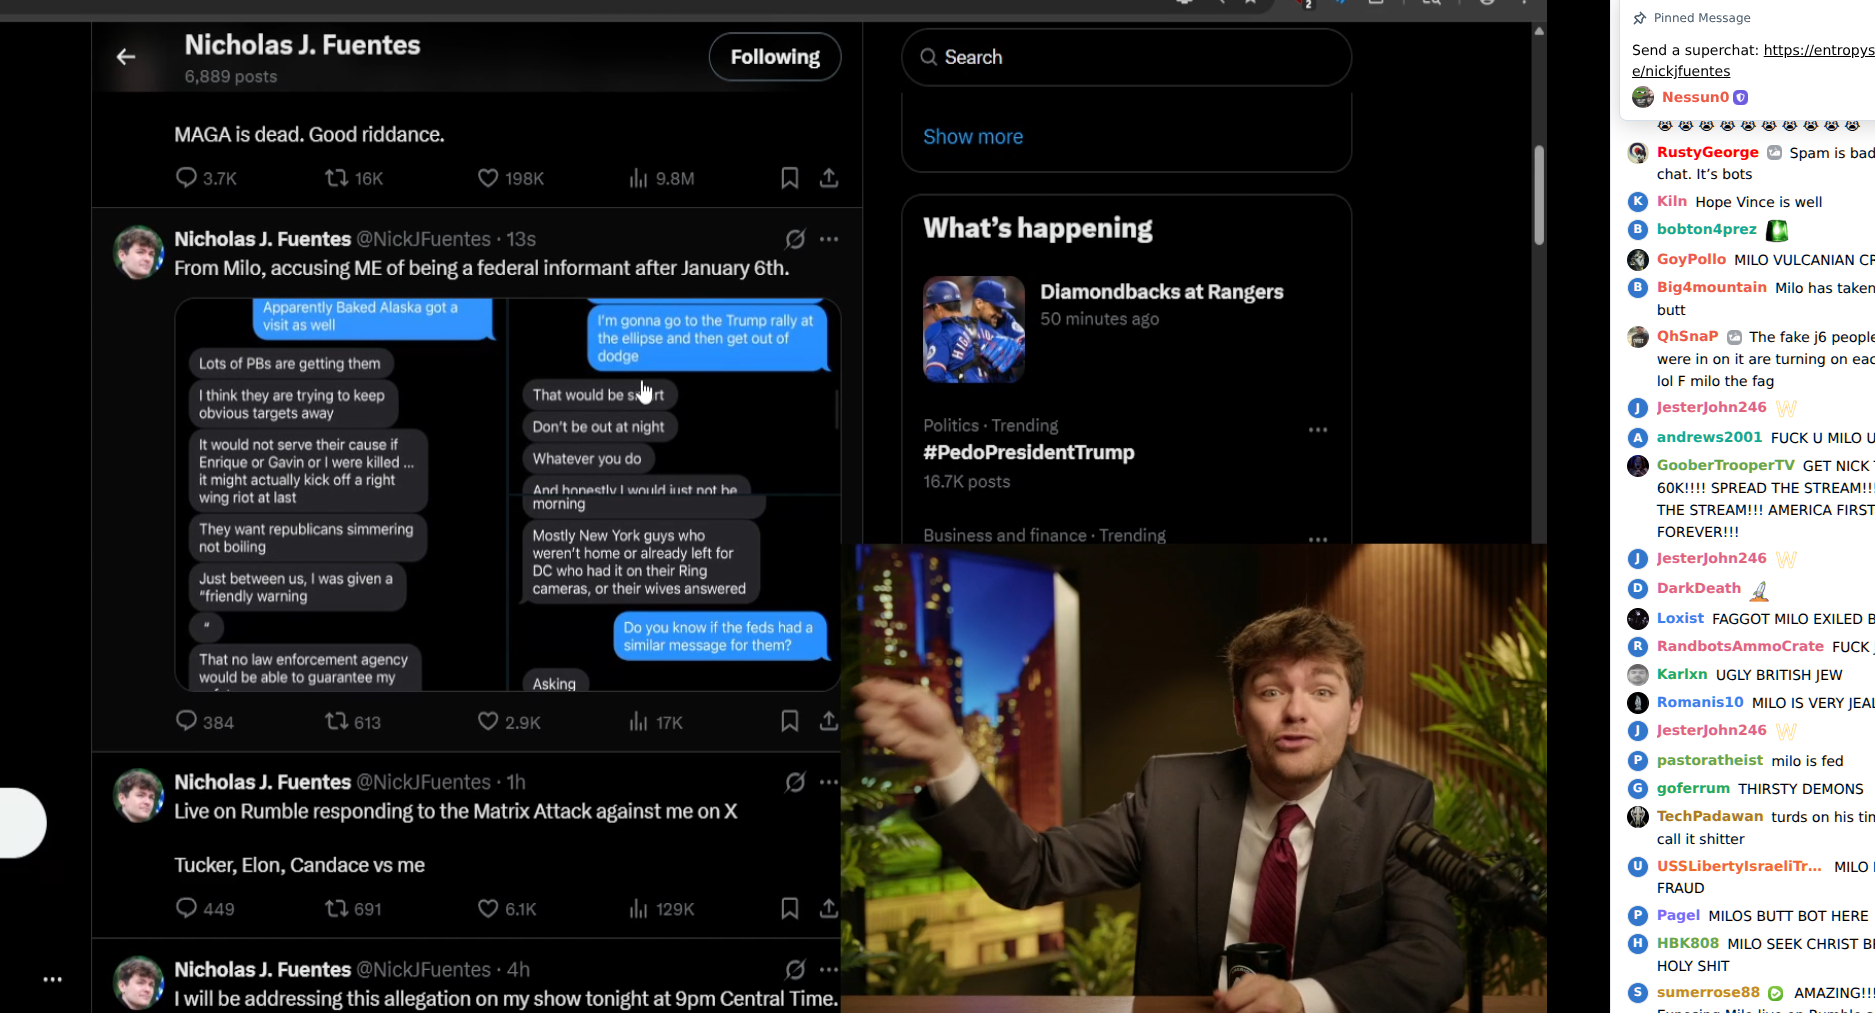Image resolution: width=1875 pixels, height=1013 pixels.
Task: Open the left text message screenshot image
Action: [x=340, y=495]
